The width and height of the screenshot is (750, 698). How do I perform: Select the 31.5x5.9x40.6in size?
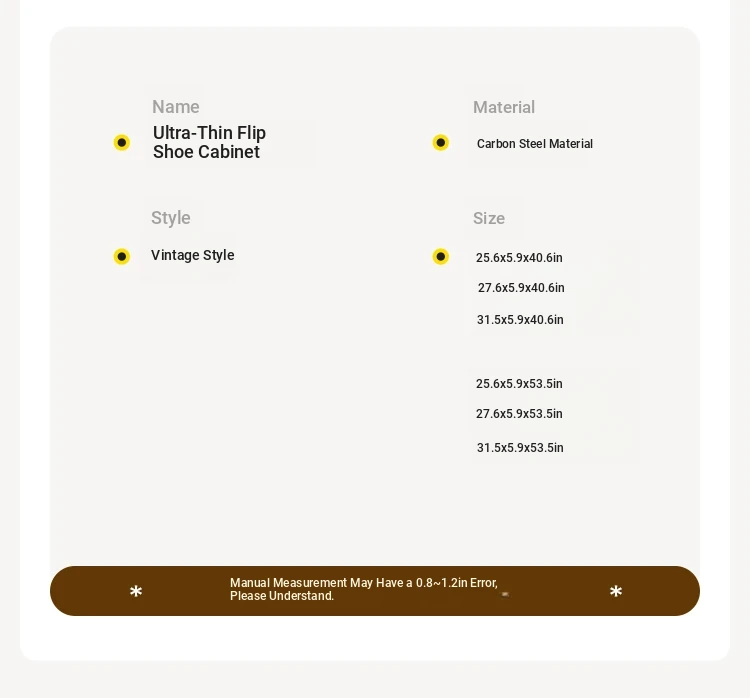[520, 320]
